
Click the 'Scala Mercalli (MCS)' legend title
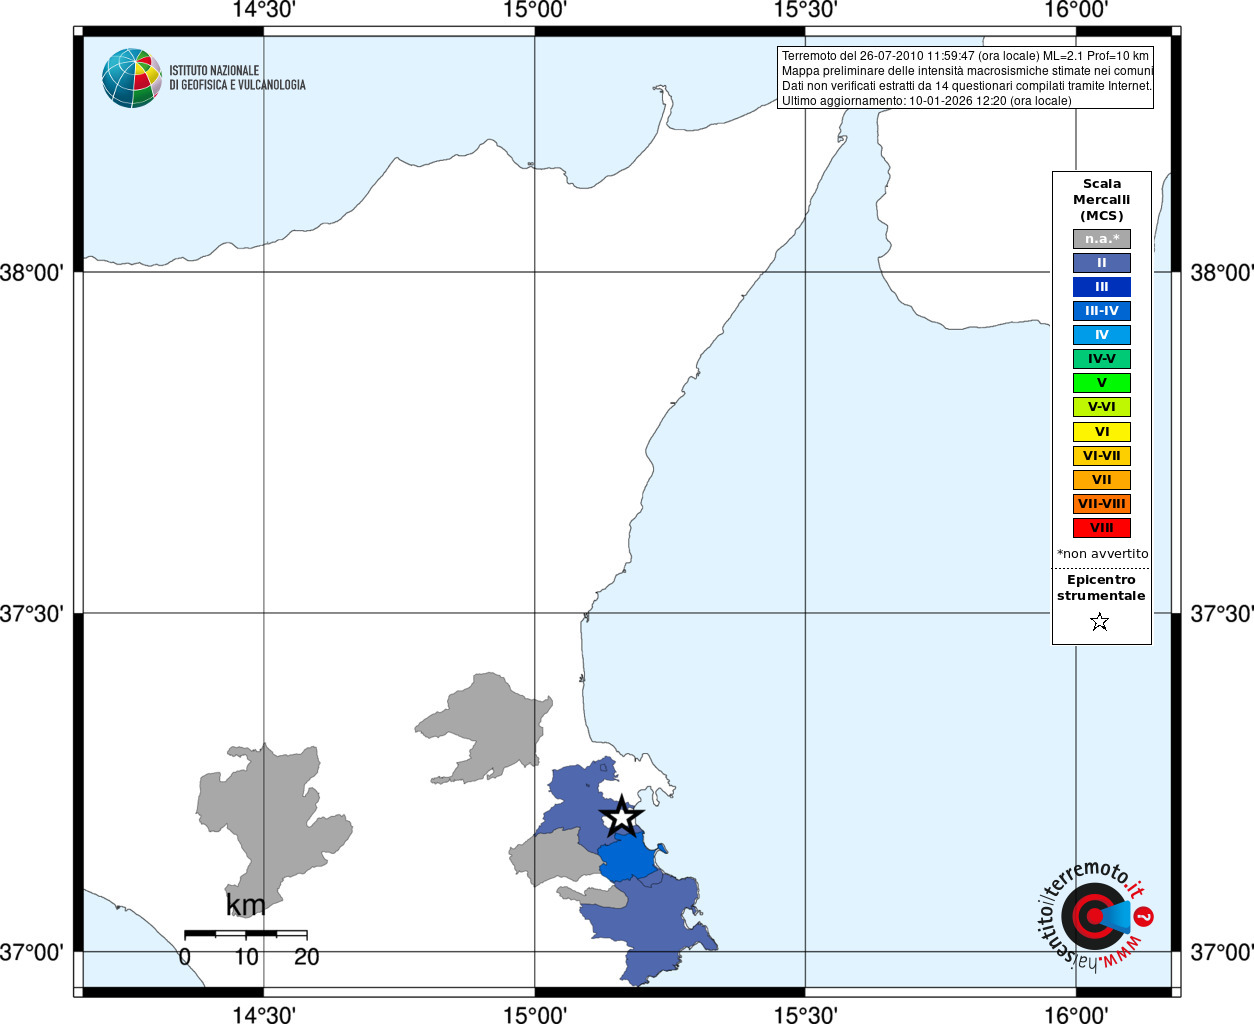[x=1102, y=200]
